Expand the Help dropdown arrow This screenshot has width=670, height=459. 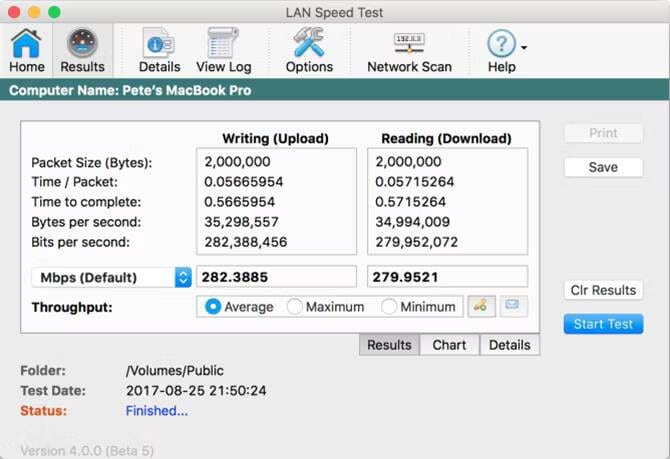point(524,47)
